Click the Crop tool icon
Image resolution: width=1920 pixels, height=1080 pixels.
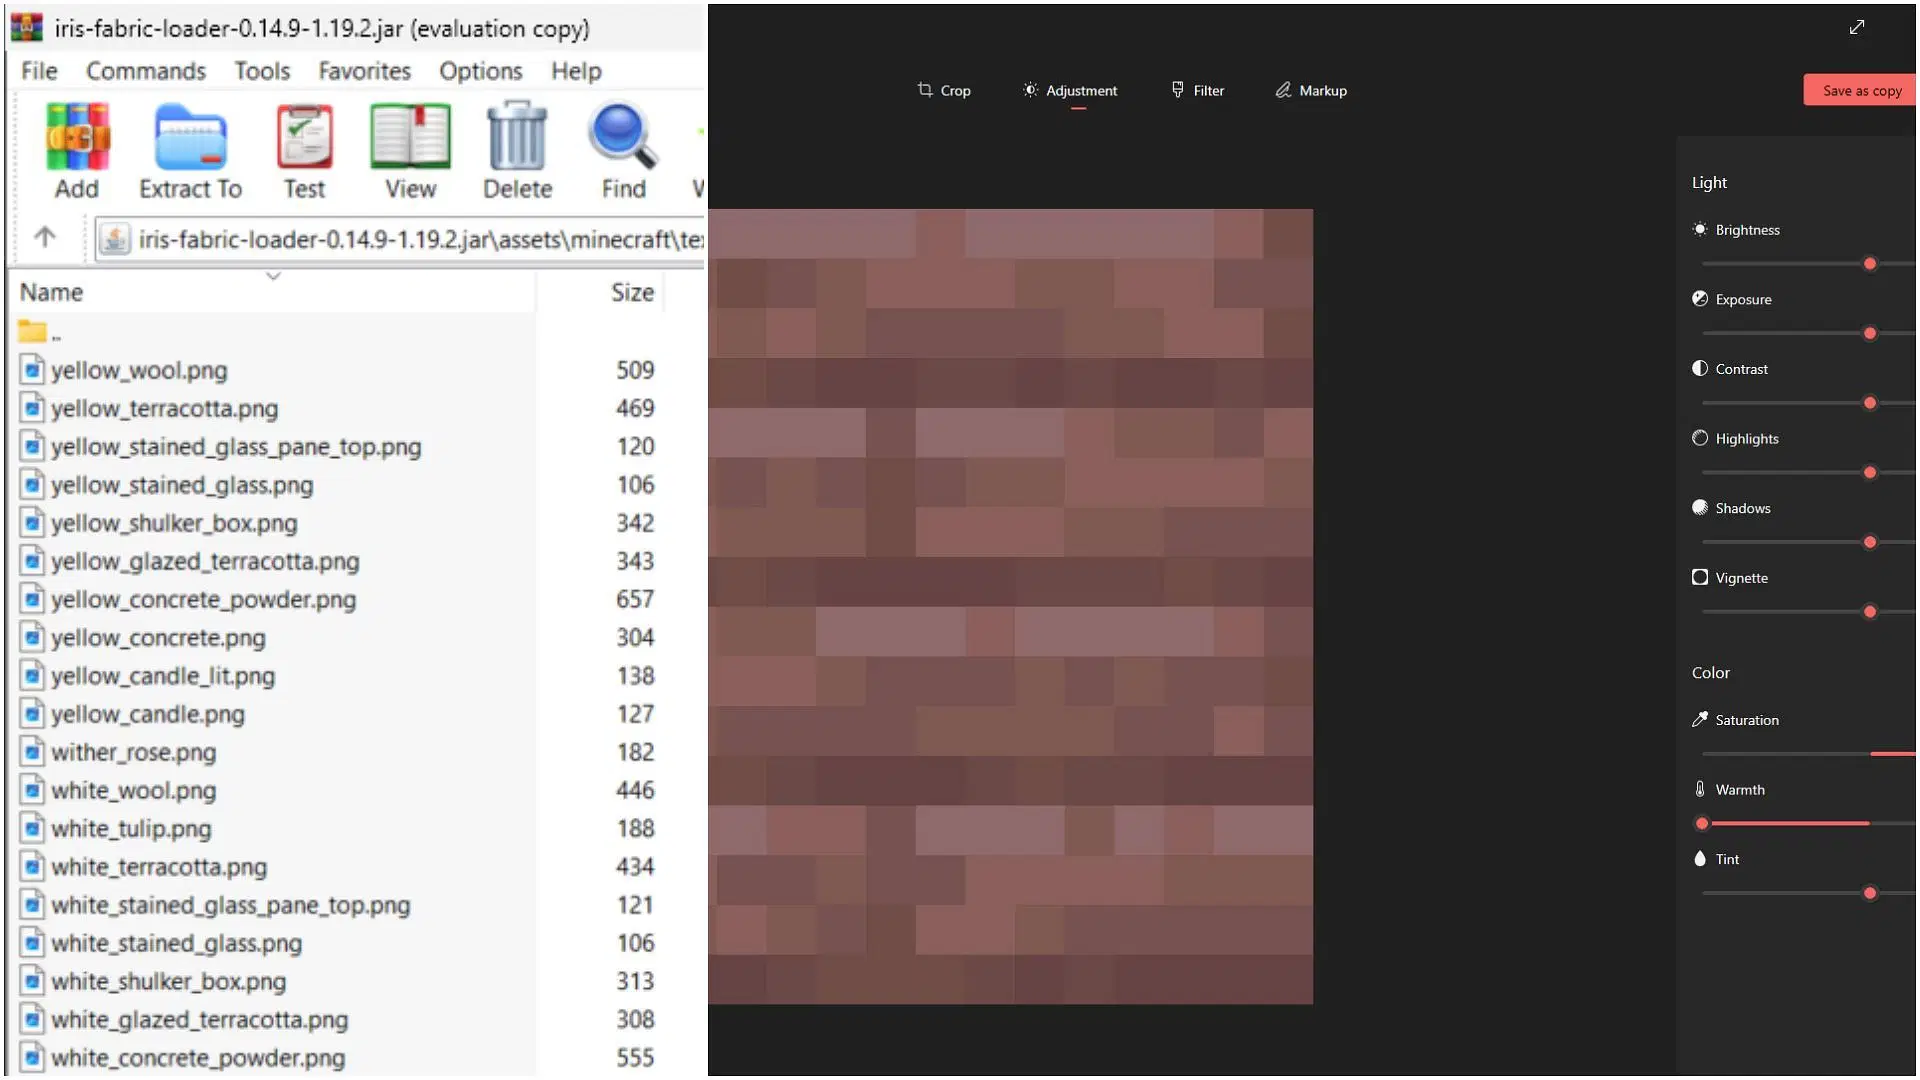(x=924, y=90)
